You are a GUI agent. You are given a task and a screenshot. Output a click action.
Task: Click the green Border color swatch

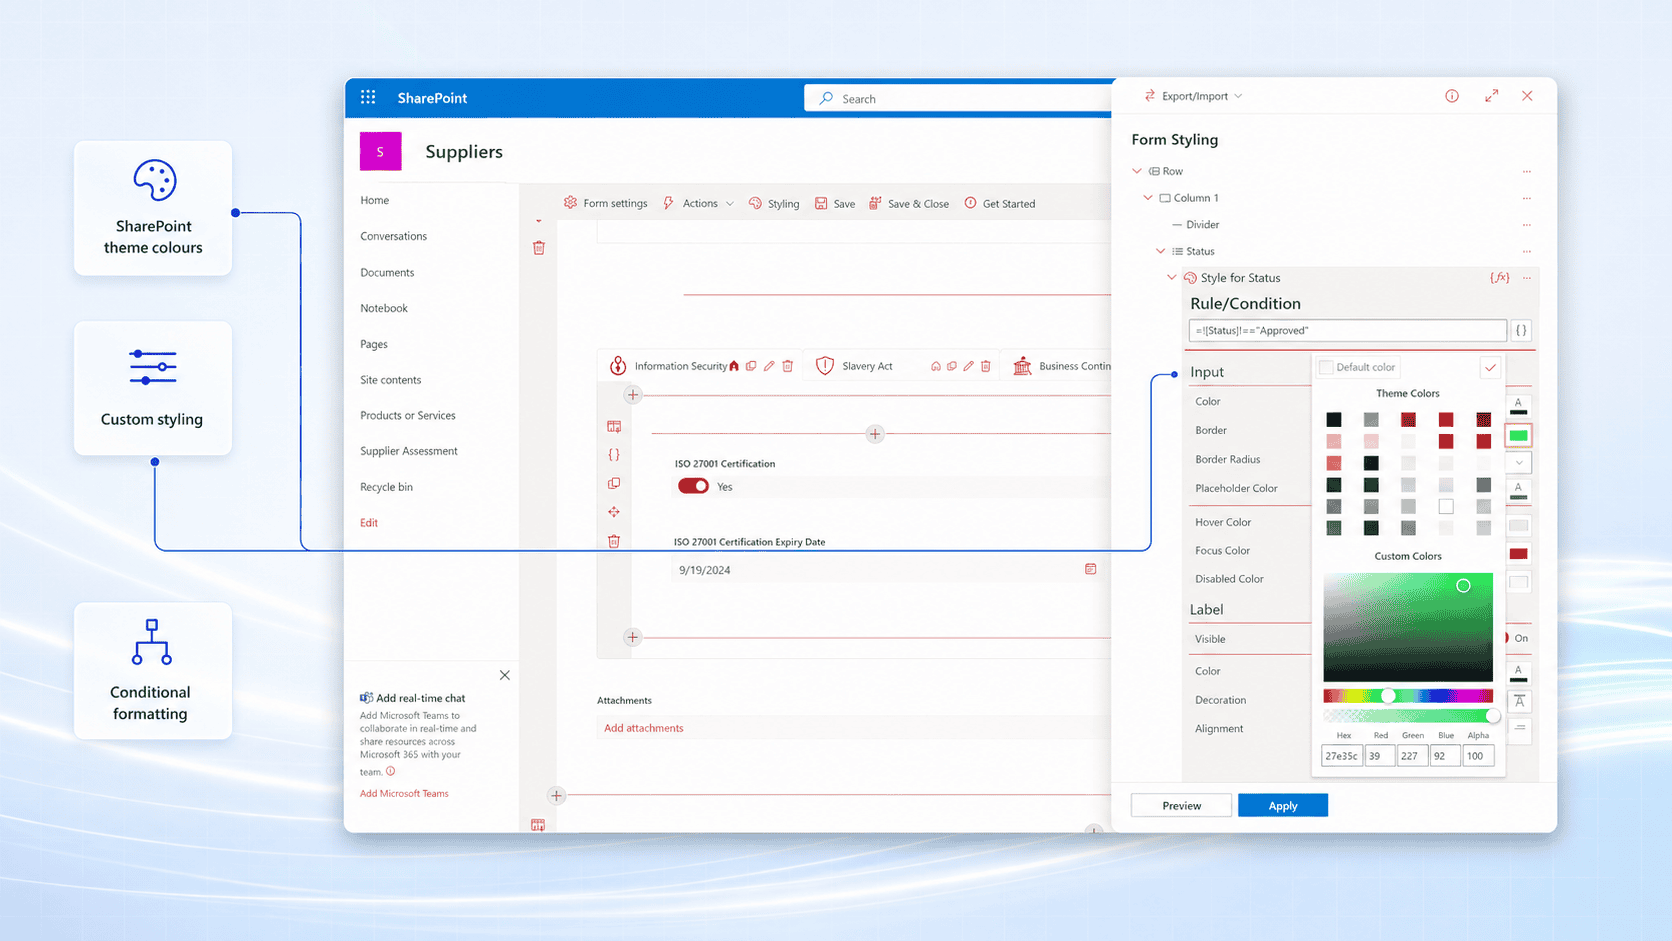tap(1518, 435)
